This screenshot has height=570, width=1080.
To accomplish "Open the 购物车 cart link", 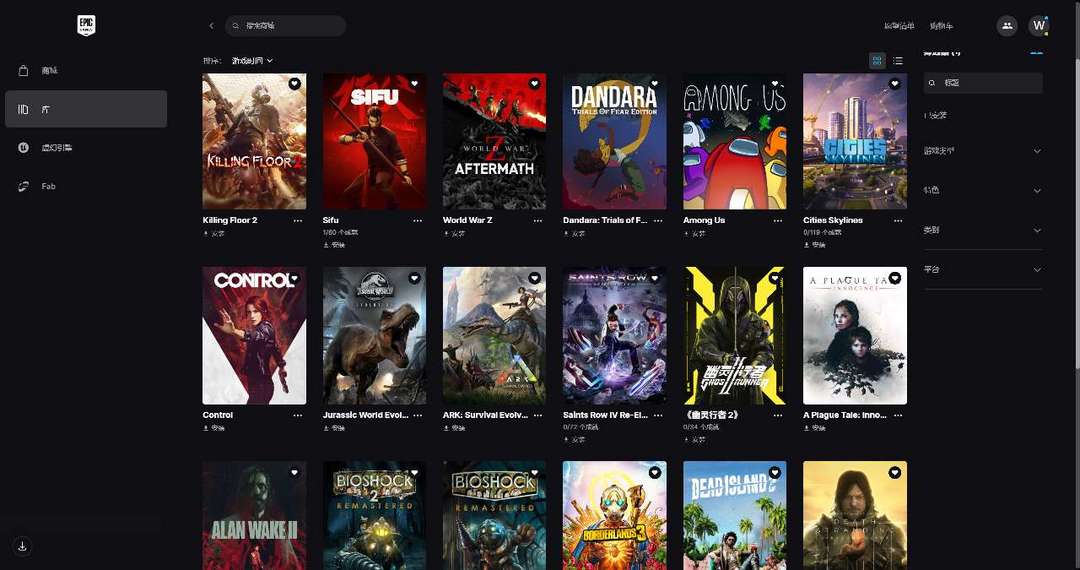I will (941, 26).
